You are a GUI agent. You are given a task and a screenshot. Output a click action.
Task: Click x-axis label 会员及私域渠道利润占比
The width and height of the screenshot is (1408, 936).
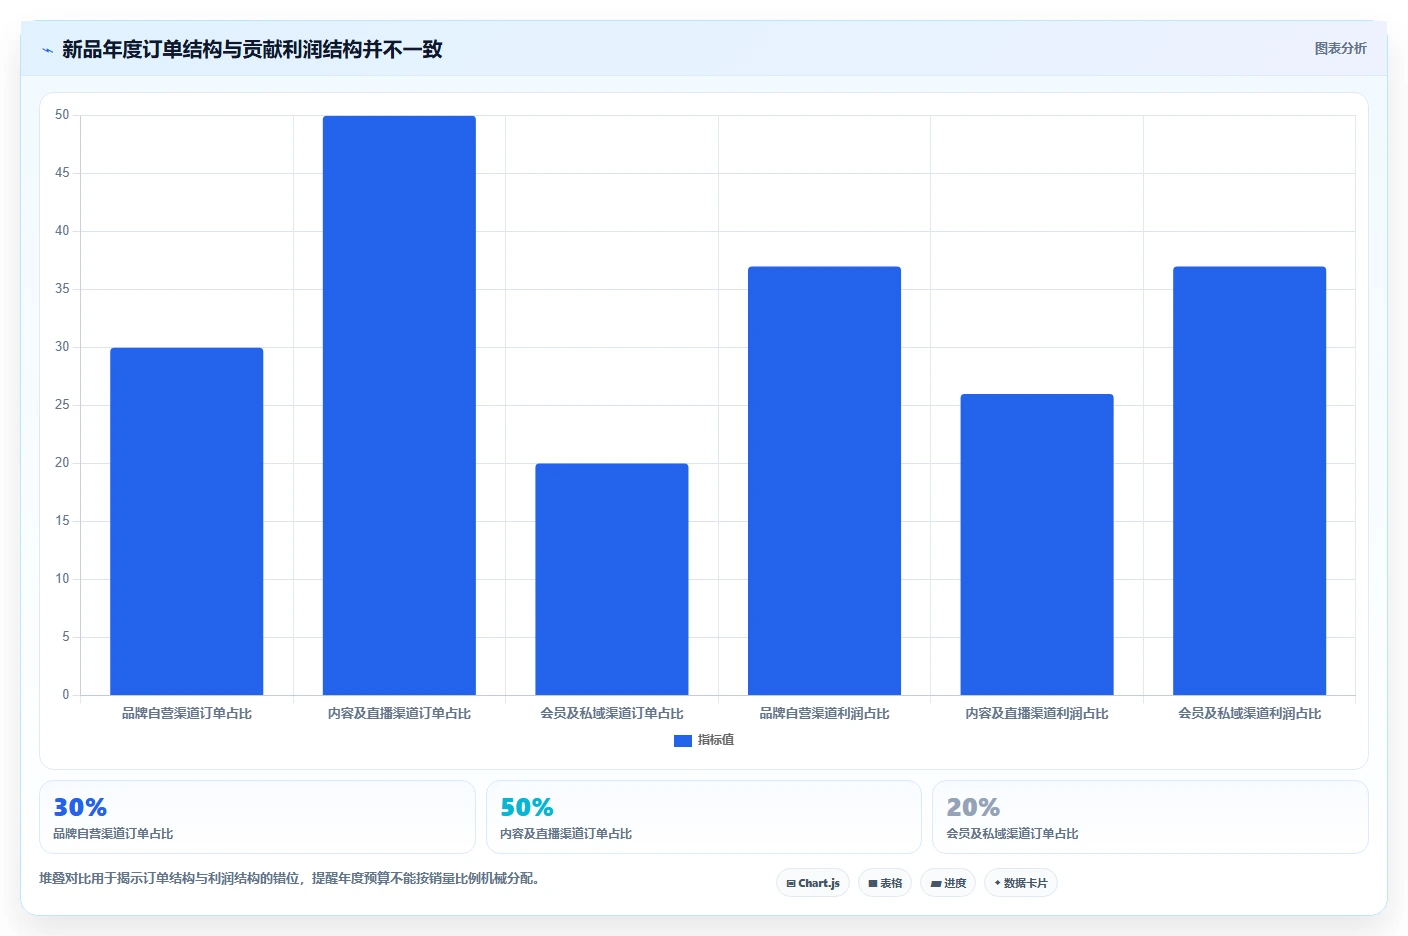tap(1250, 713)
